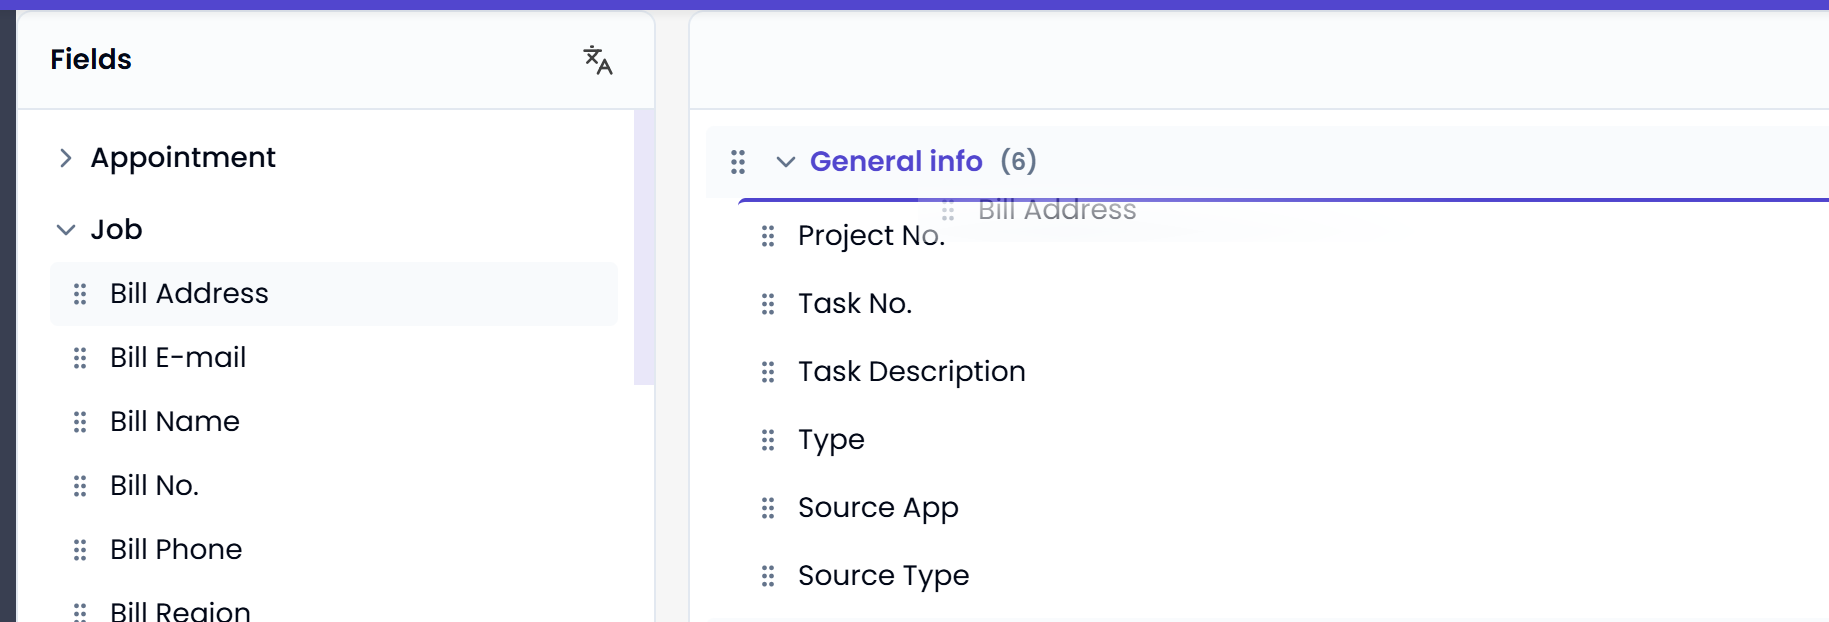
Task: Click the Task Description row
Action: pos(1284,372)
